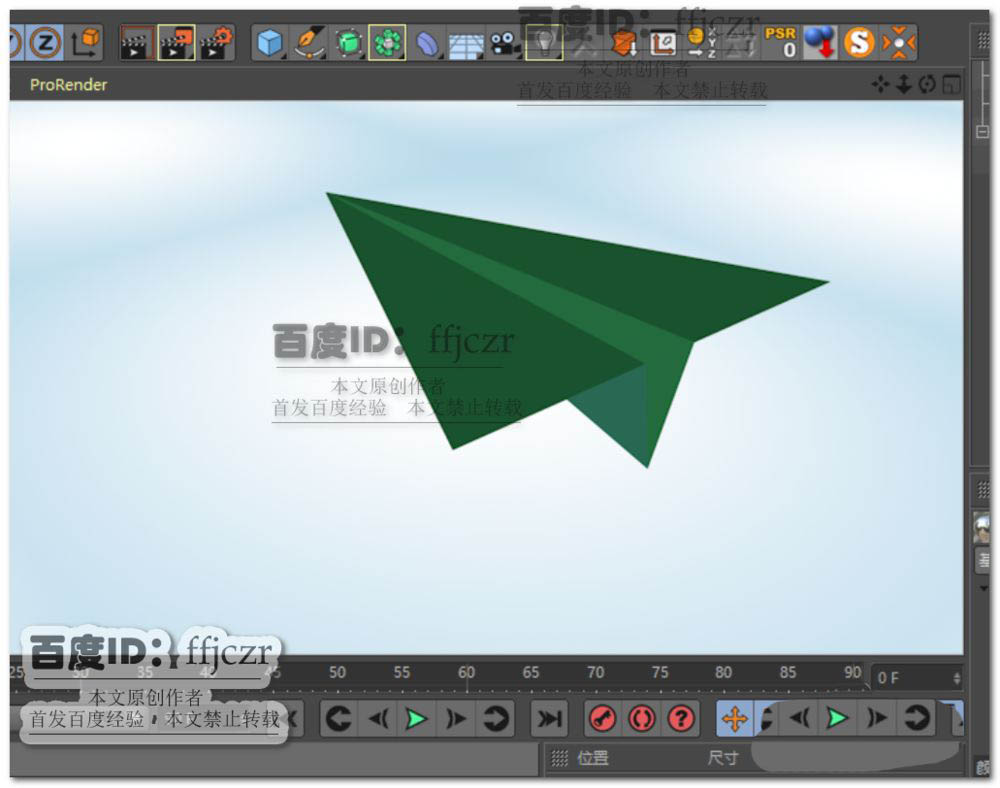Click the yellow sphere XYZ icon
Viewport: 1000px width, 788px height.
tap(702, 43)
